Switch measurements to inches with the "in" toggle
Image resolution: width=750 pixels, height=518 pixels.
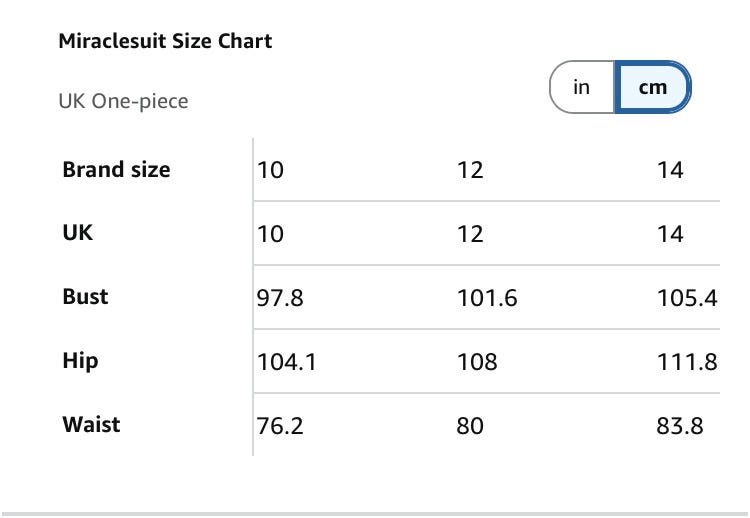click(582, 88)
